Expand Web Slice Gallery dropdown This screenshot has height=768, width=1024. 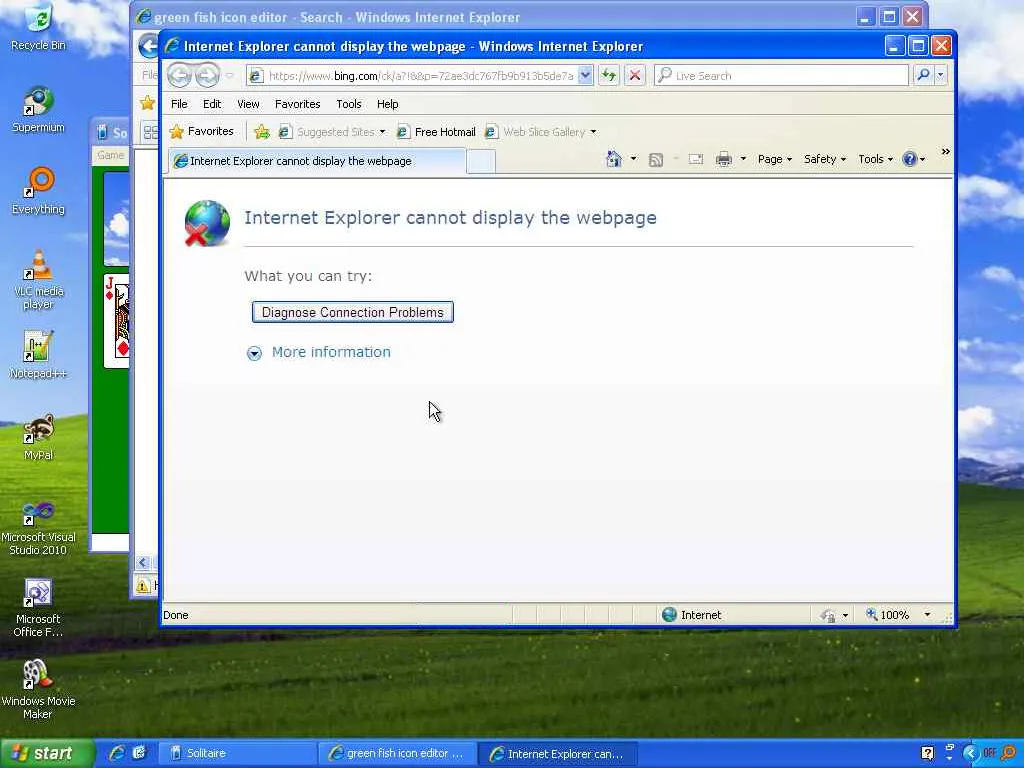[593, 132]
